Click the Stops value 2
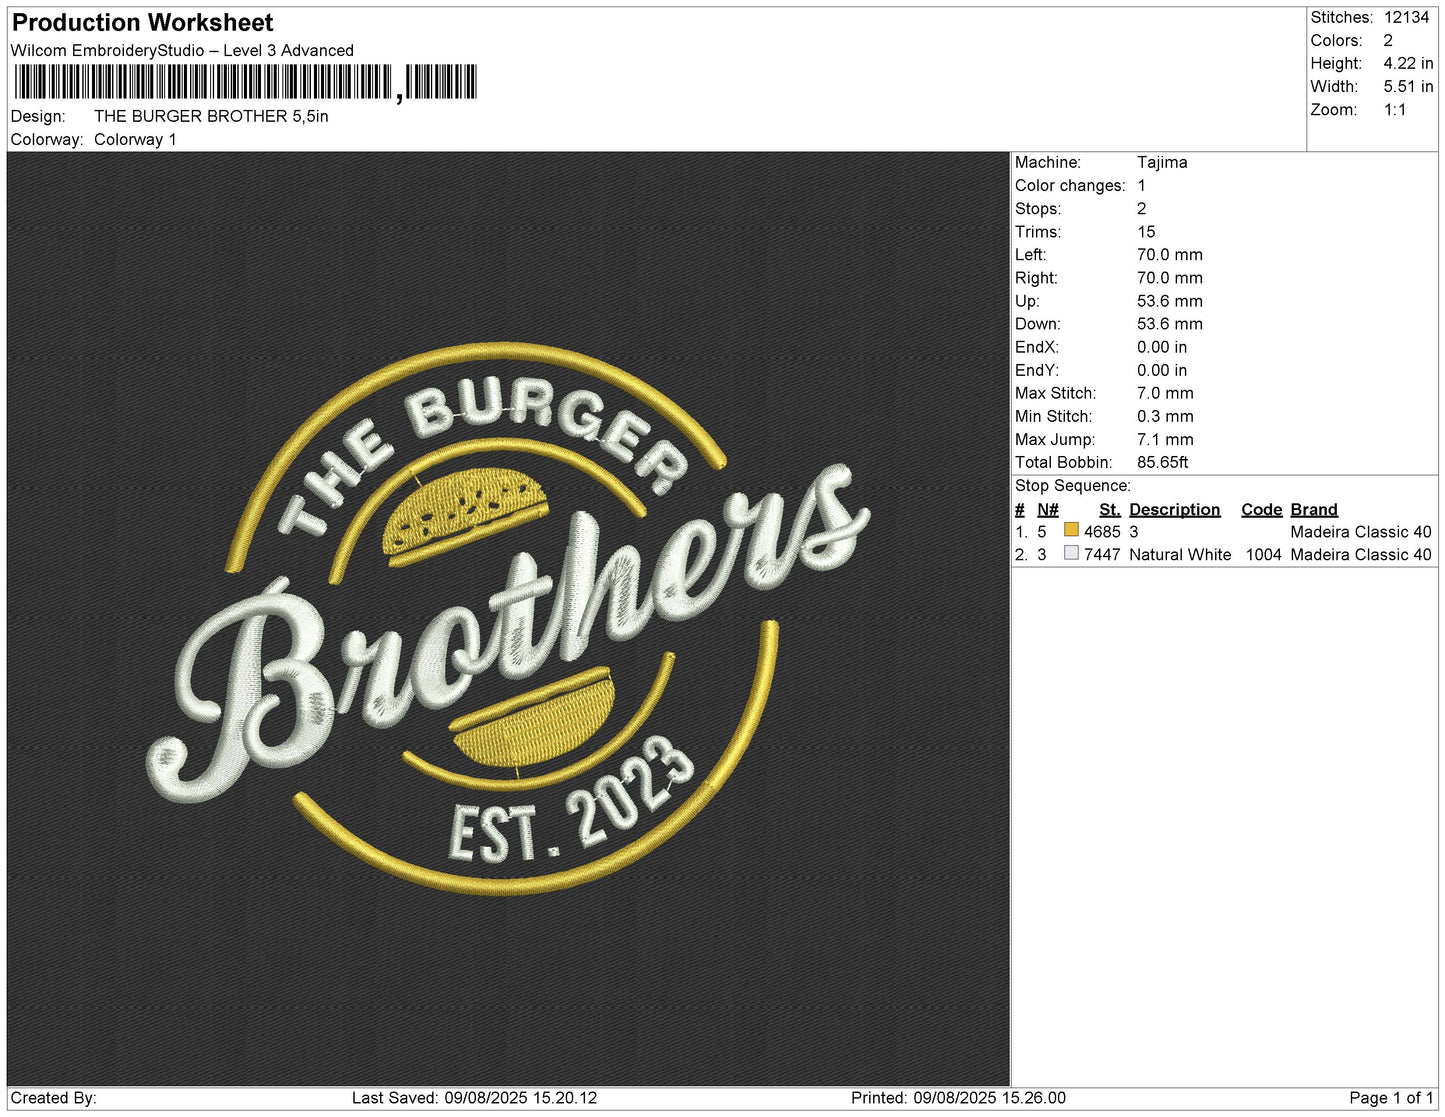This screenshot has height=1117, width=1445. [1141, 208]
